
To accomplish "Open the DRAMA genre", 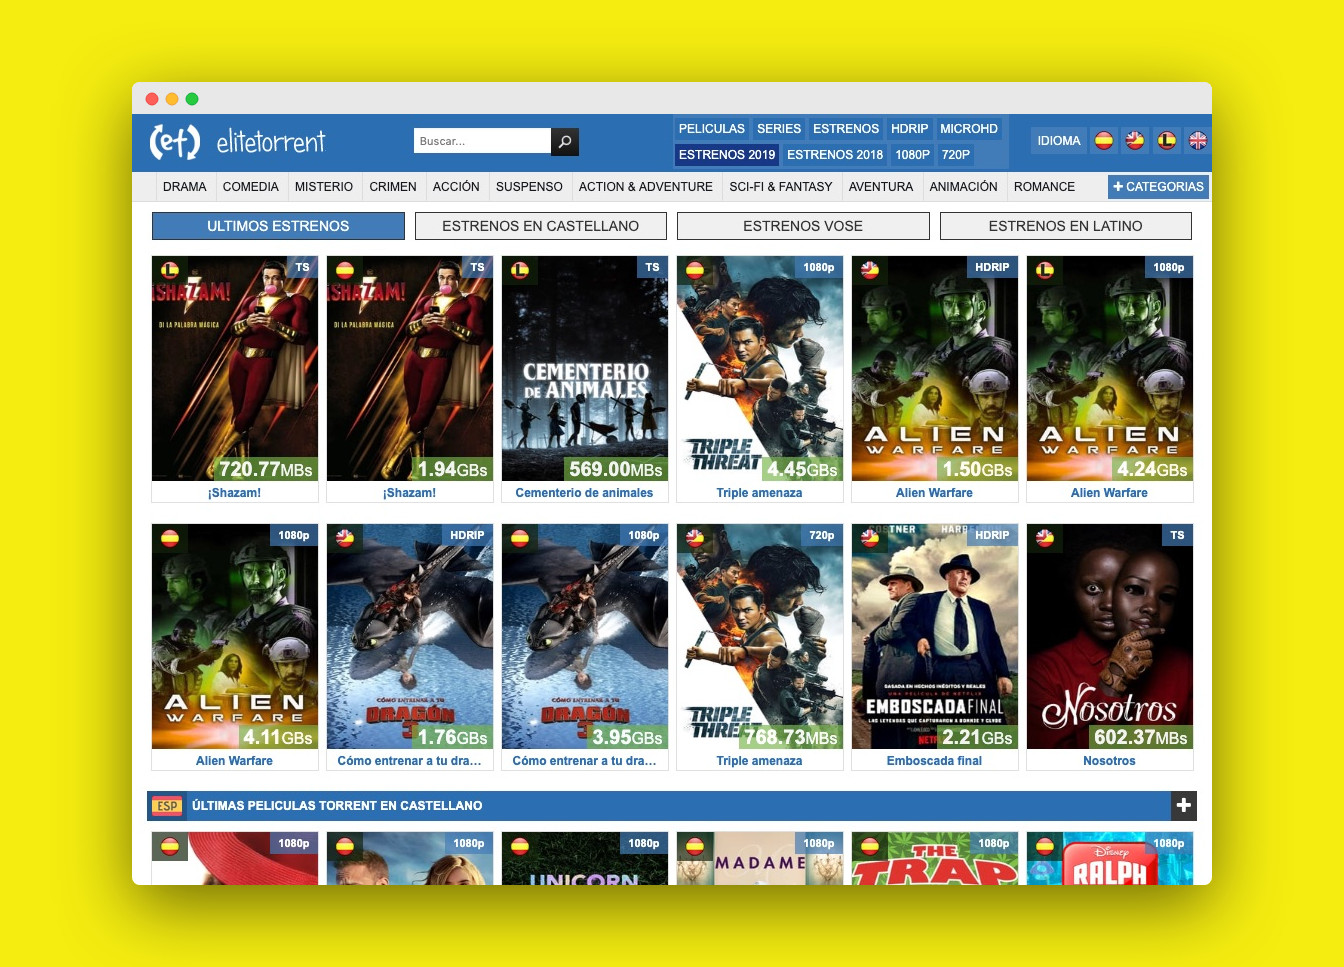I will point(185,187).
